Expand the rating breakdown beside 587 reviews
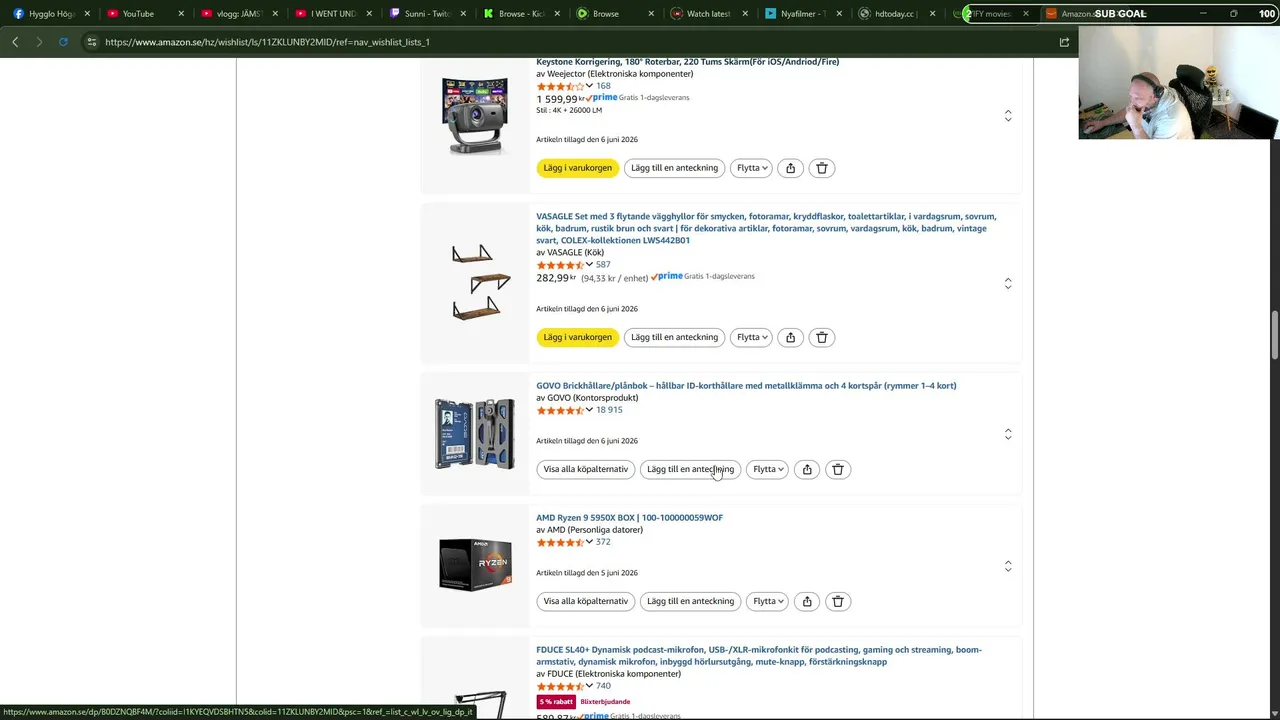The height and width of the screenshot is (720, 1280). tap(589, 265)
